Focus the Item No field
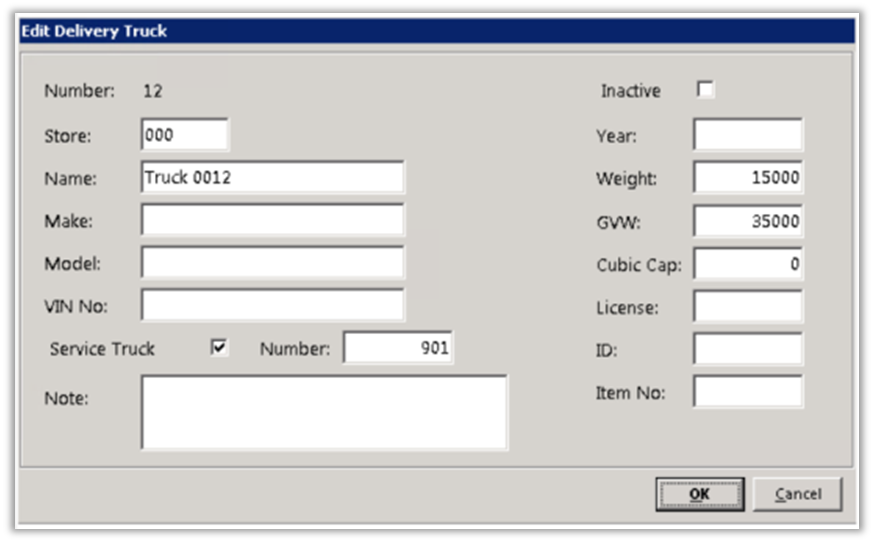Screen dimensions: 874x542 (748, 392)
